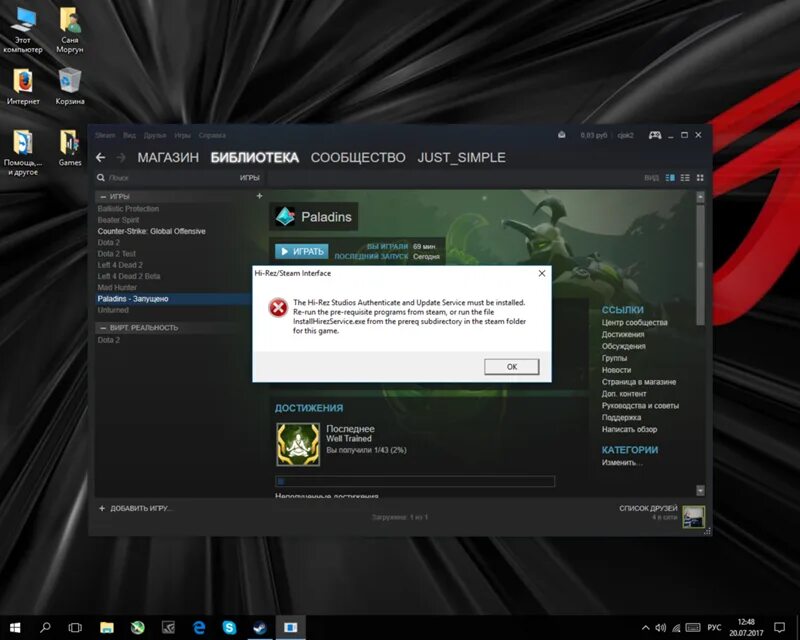Click the Steam taskbar icon
The height and width of the screenshot is (640, 800).
tap(260, 627)
